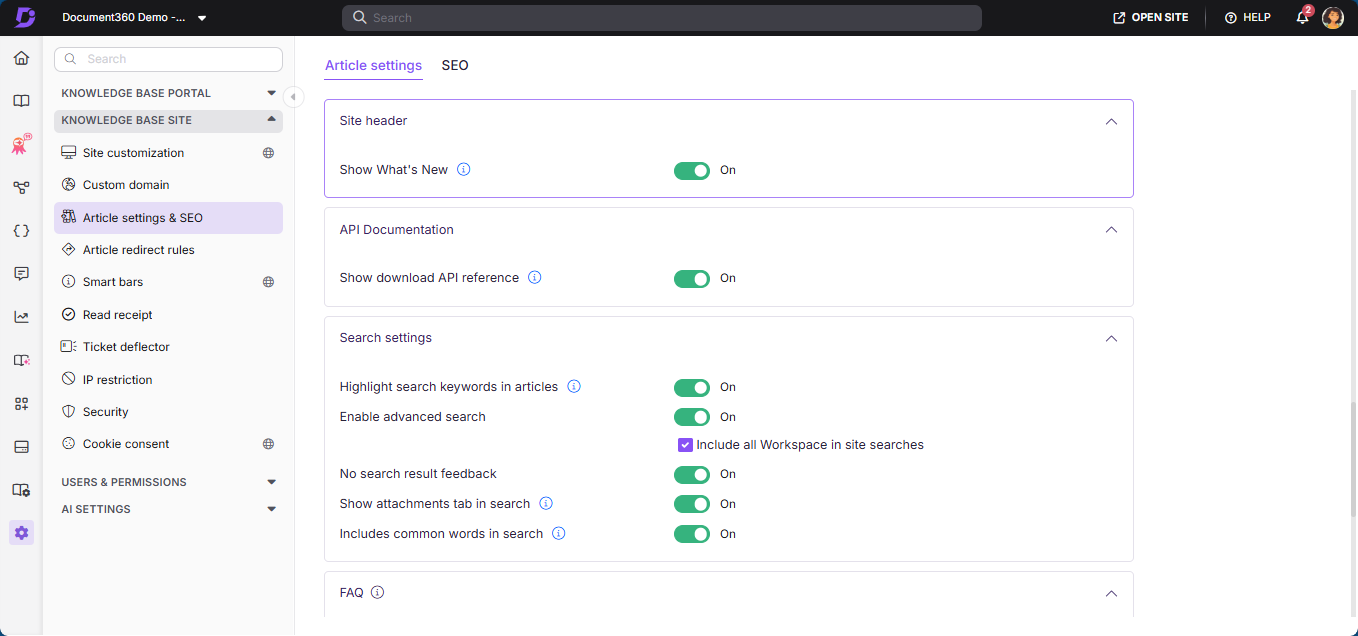The width and height of the screenshot is (1358, 636).
Task: Open IP restriction menu item
Action: click(x=168, y=380)
